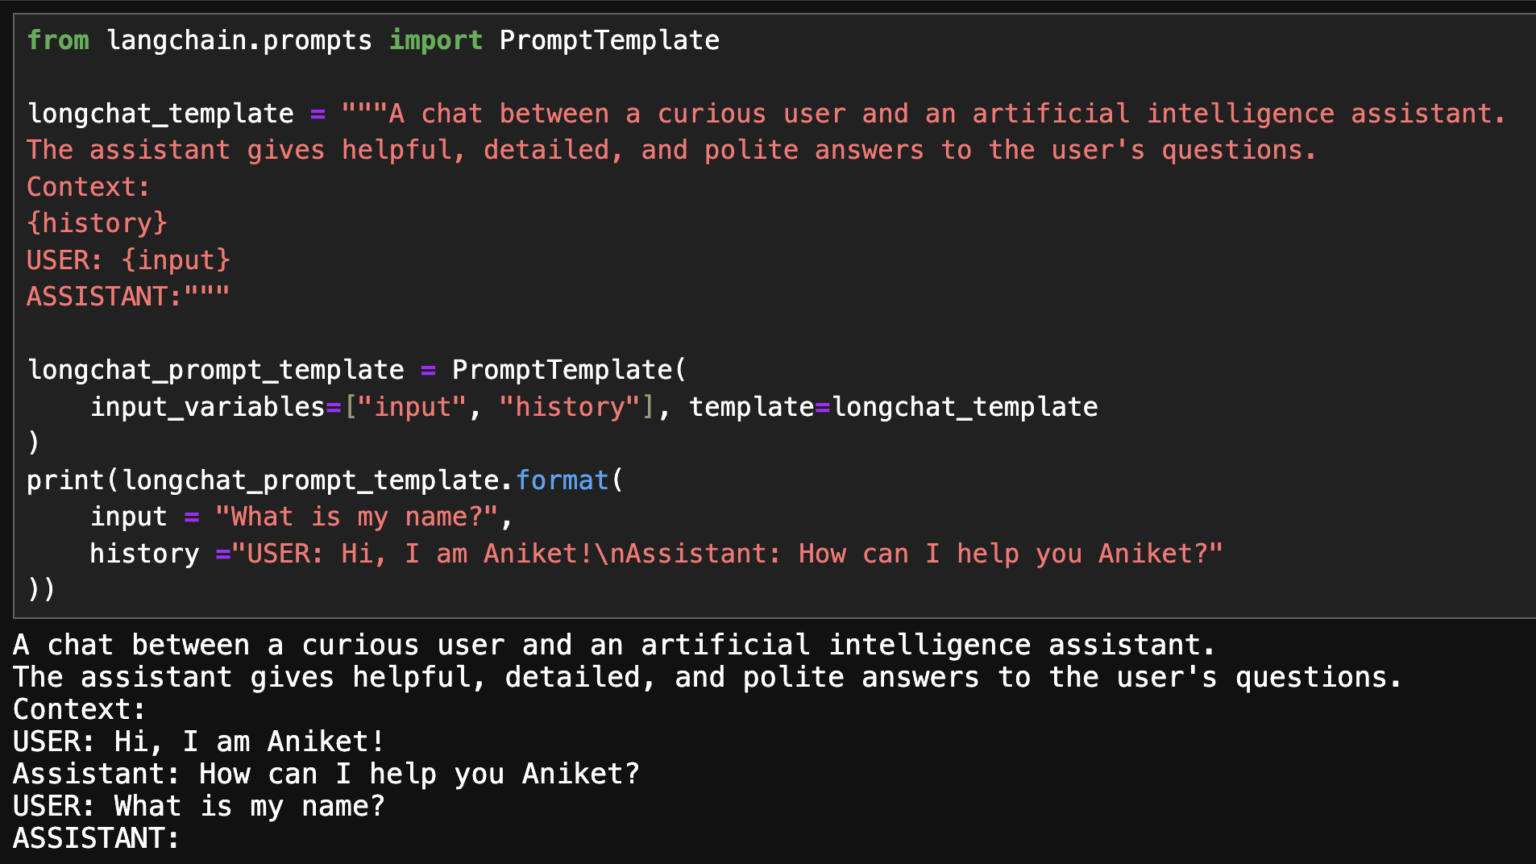Screen dimensions: 1536x864
Task: Click the ASSISTANT:""" closing line in code
Action: [128, 297]
